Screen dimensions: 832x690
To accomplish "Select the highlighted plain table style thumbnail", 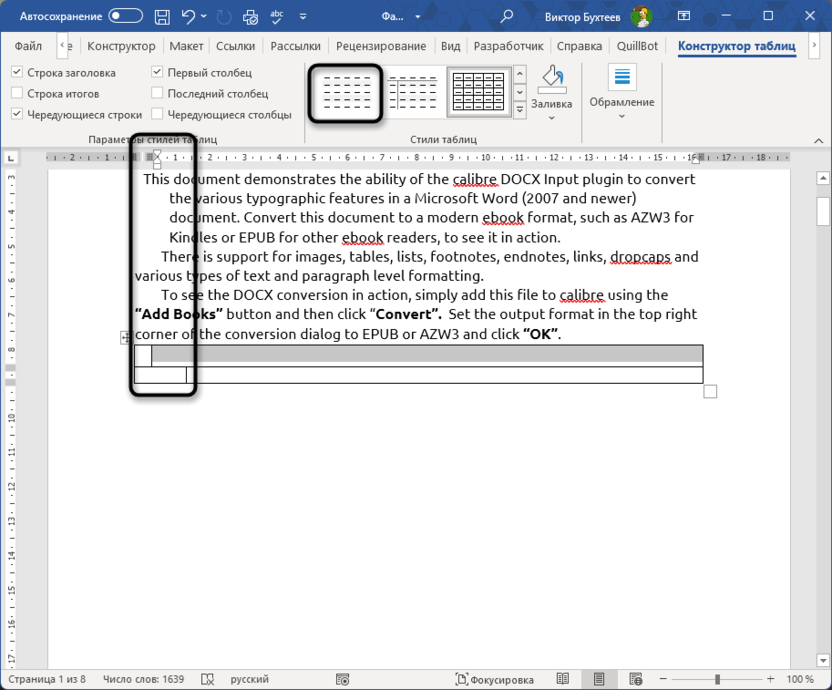I will coord(345,92).
